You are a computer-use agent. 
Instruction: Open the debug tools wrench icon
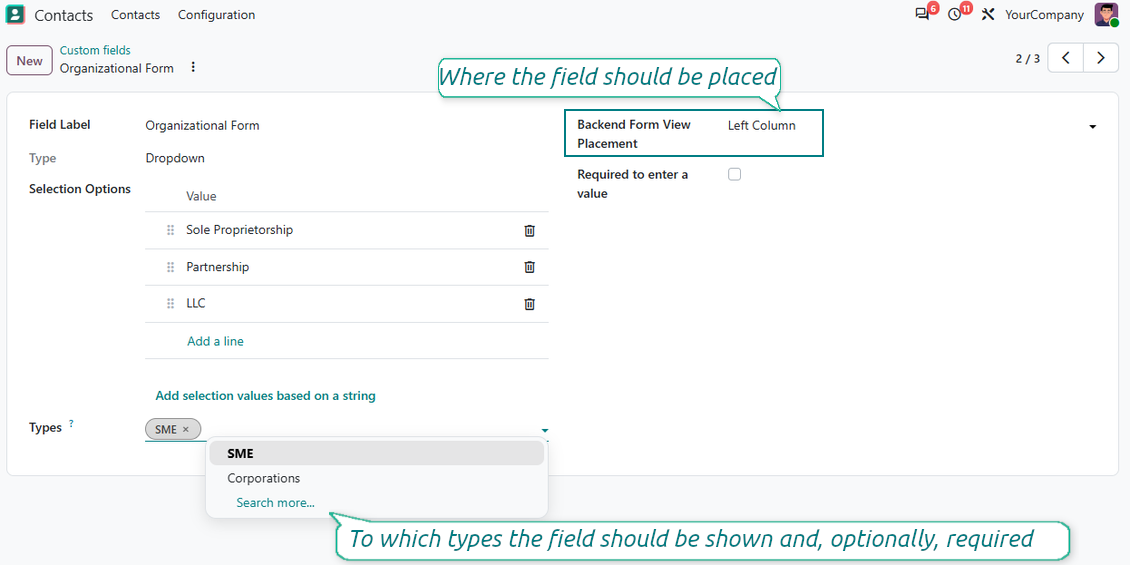tap(988, 14)
